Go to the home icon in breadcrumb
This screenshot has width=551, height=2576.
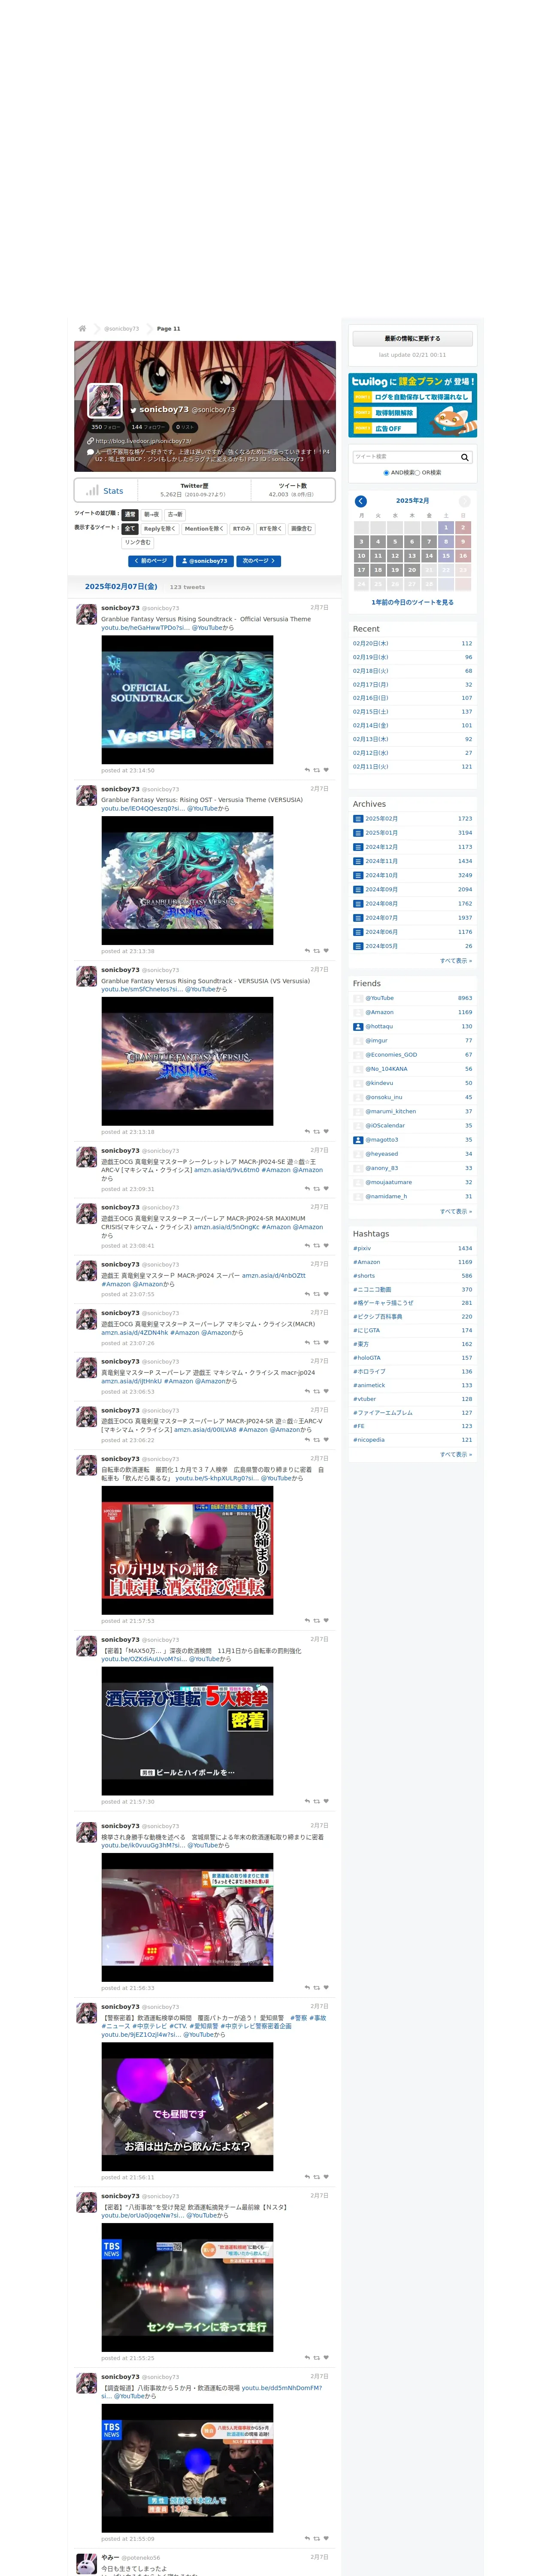[82, 328]
